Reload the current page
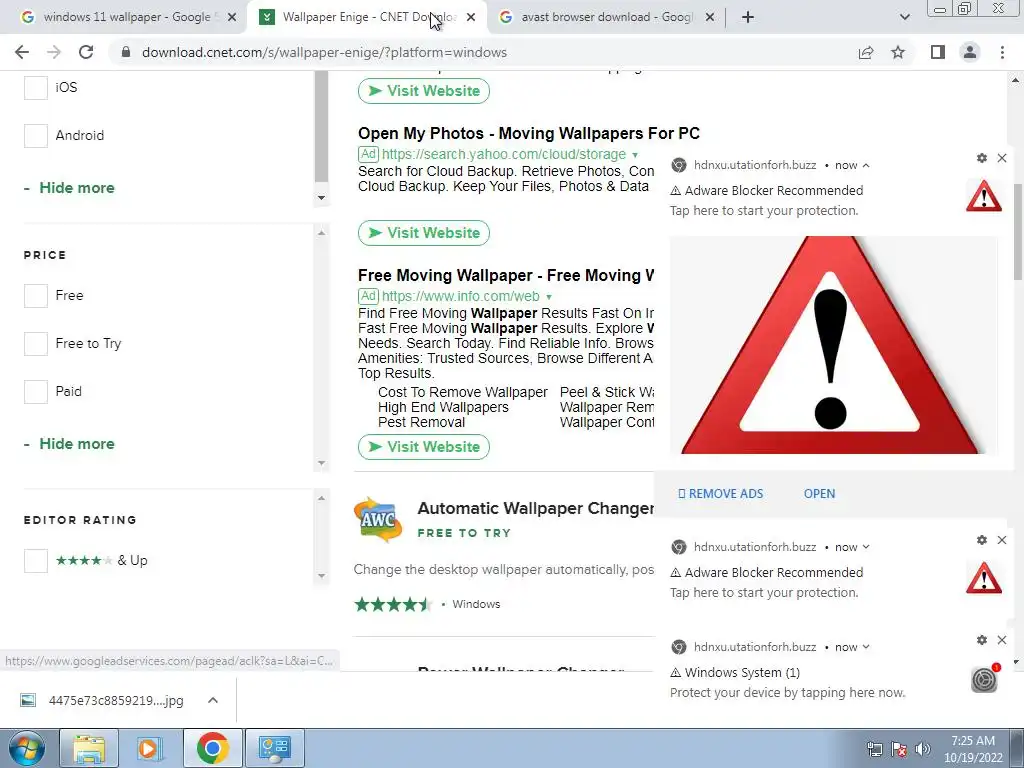1024x768 pixels. [x=86, y=52]
